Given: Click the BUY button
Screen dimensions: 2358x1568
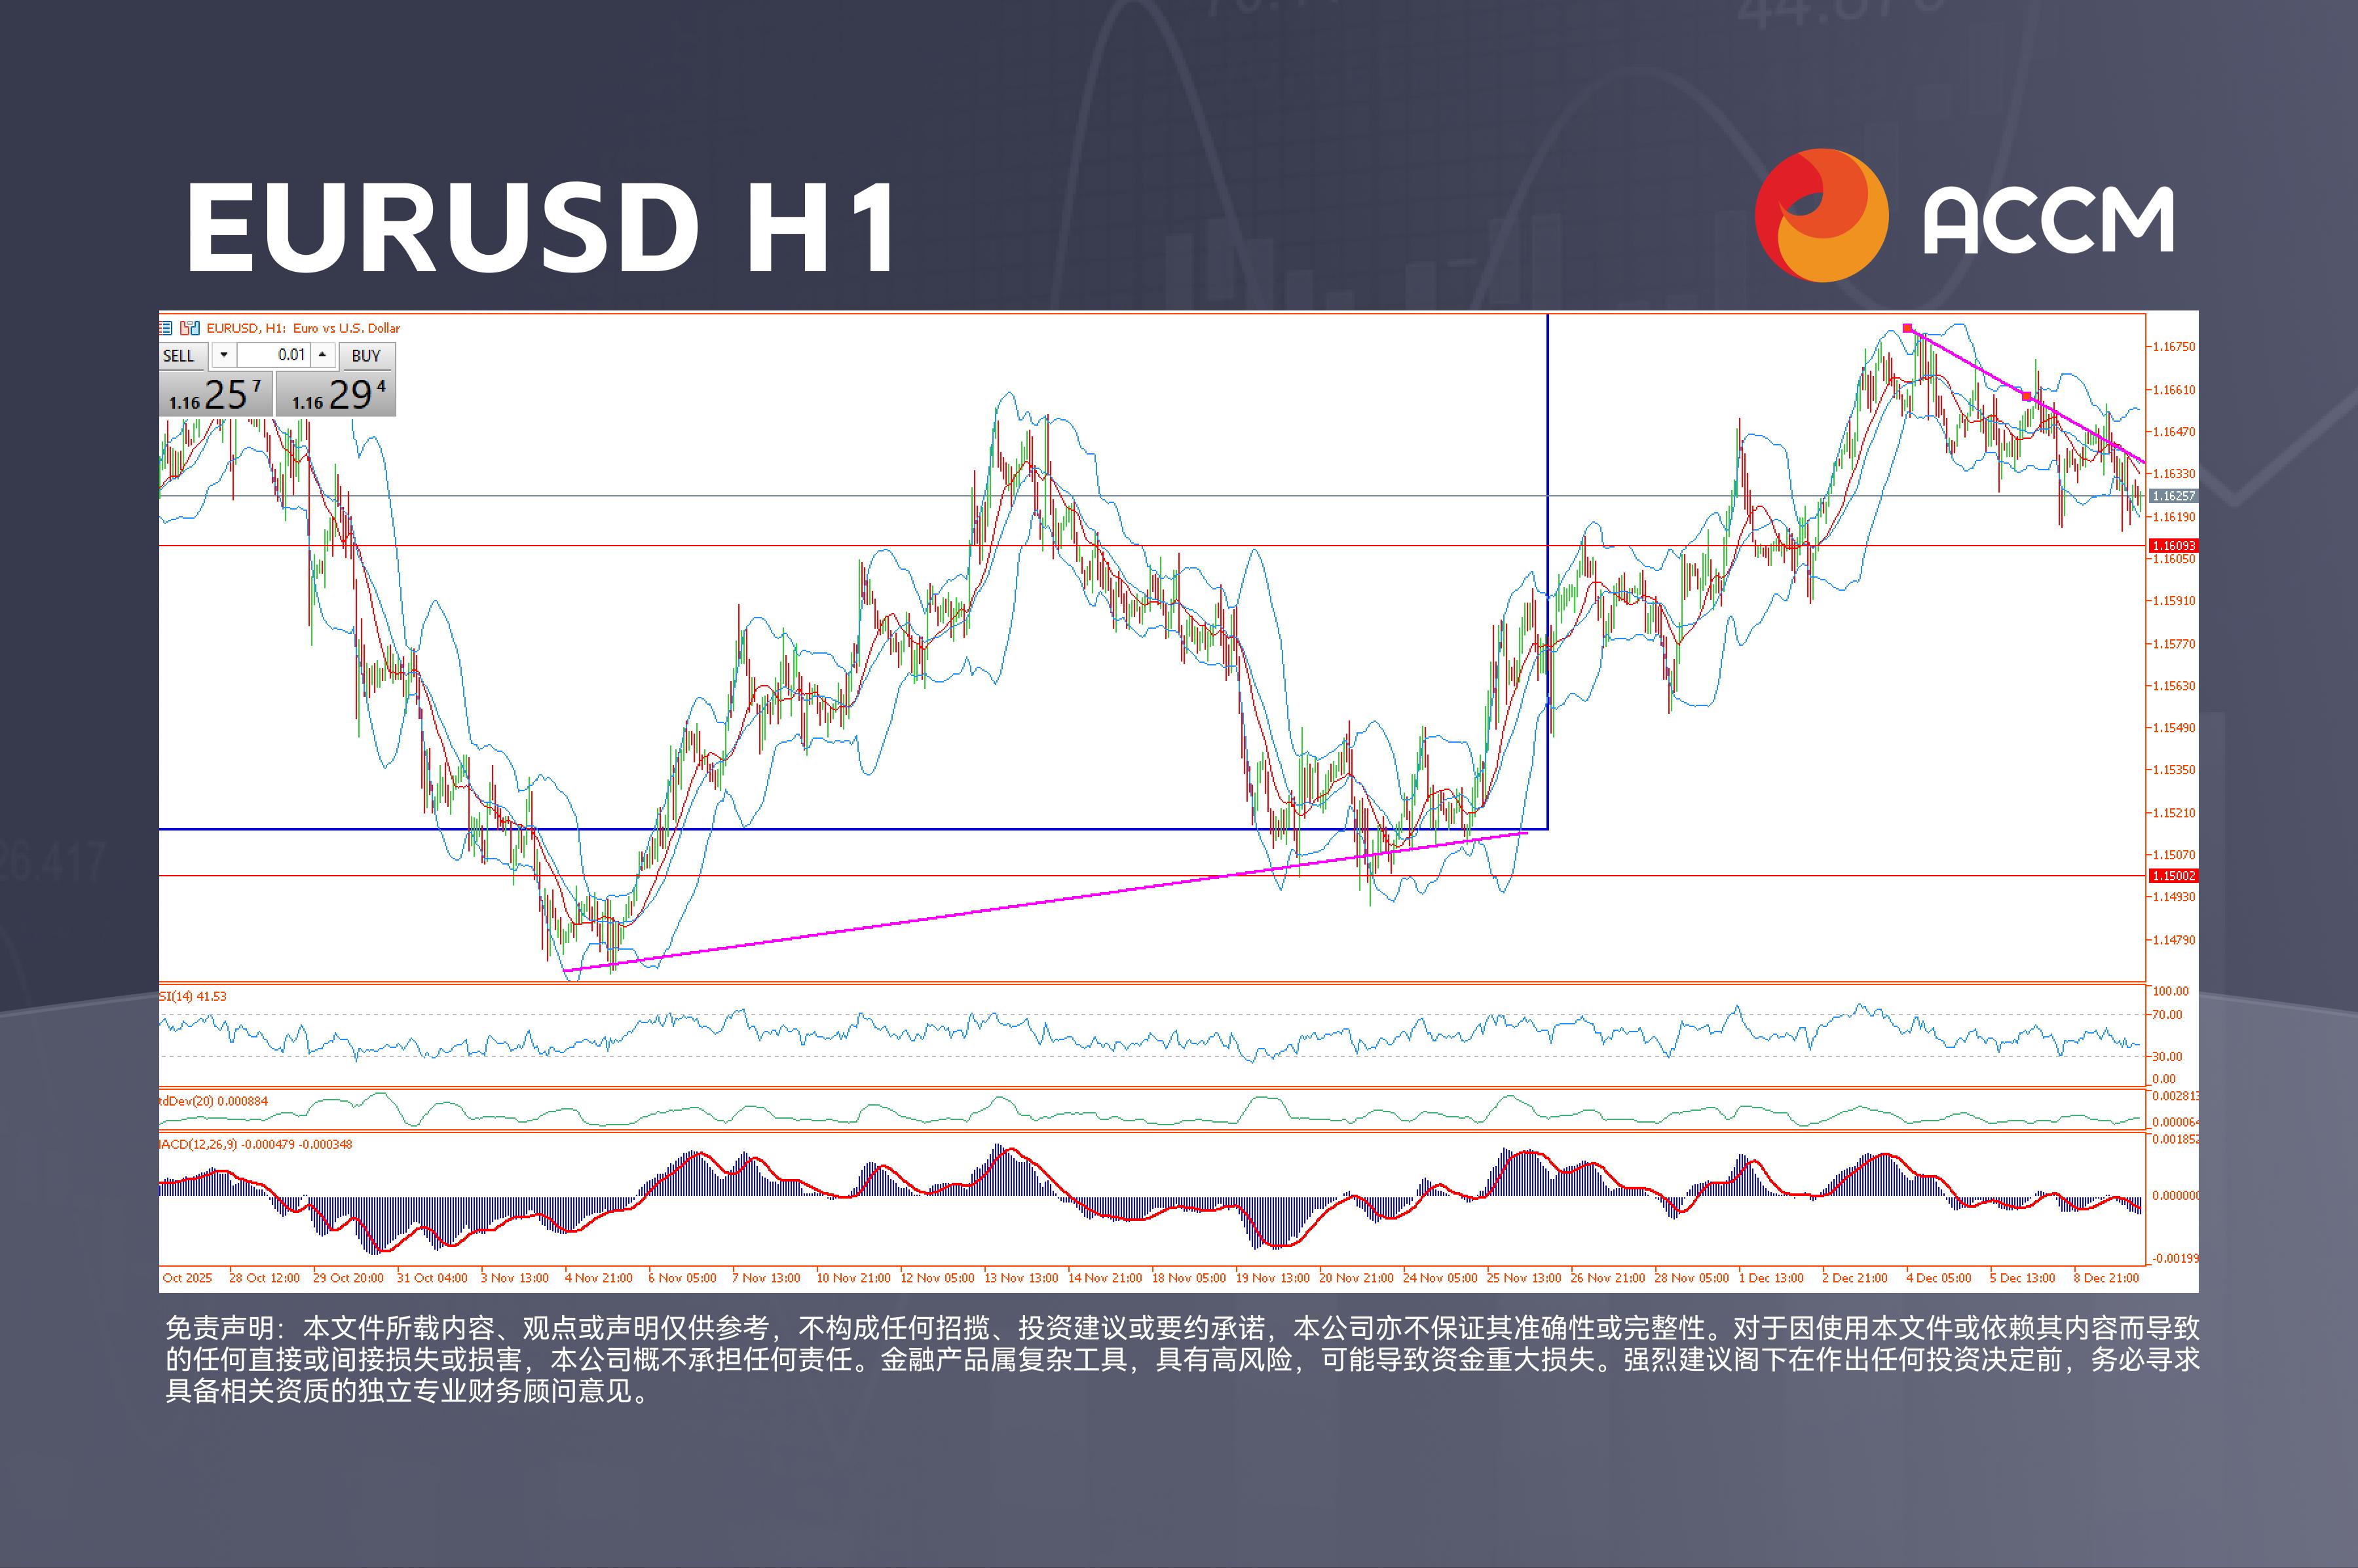Looking at the screenshot, I should click(x=366, y=356).
